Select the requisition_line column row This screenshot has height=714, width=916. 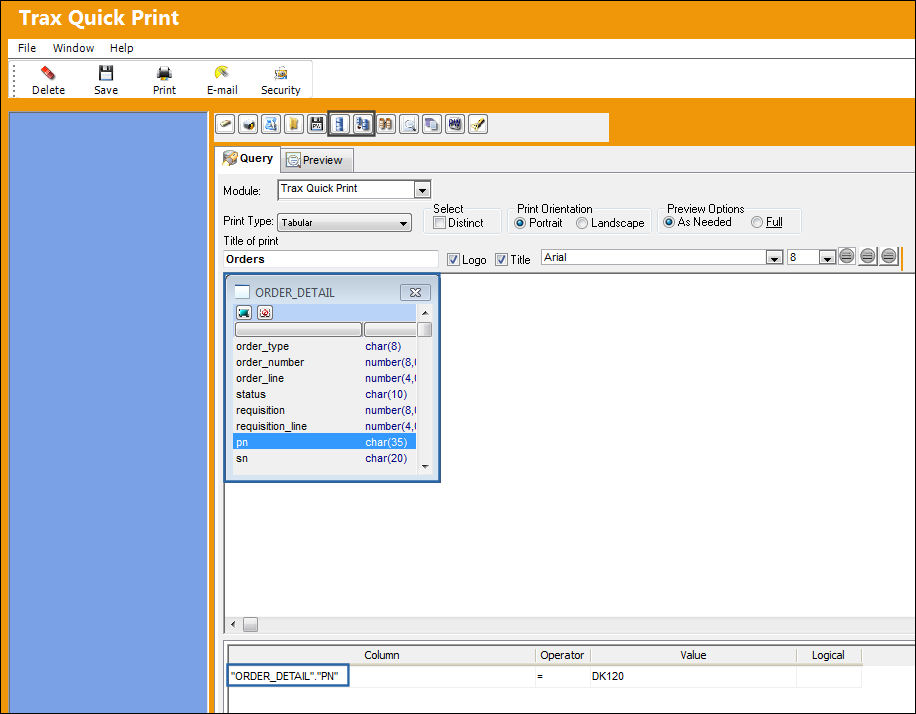(324, 427)
